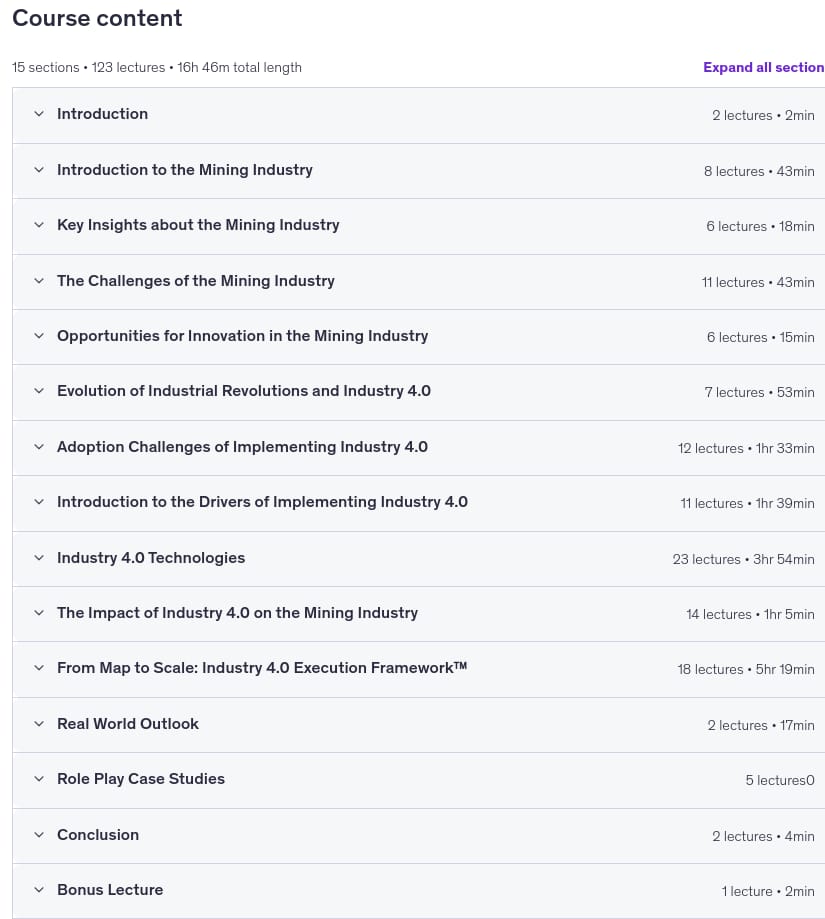Expand the Conclusion section chevron
Viewport: 825px width, 919px height.
coord(39,835)
